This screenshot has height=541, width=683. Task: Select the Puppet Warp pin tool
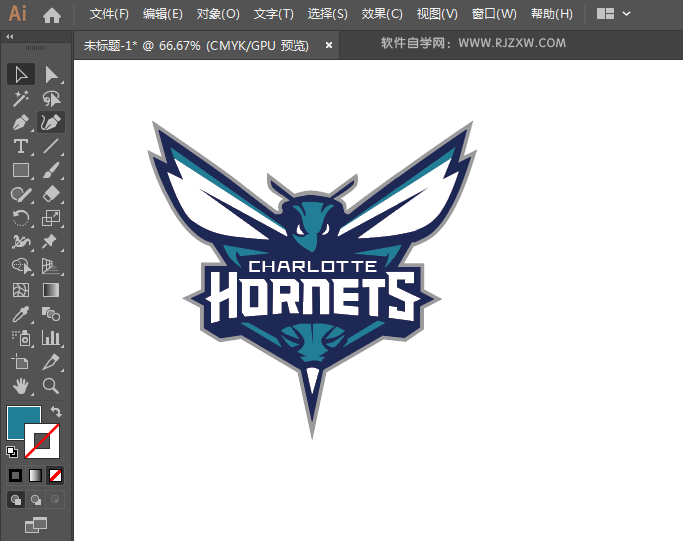(x=51, y=242)
